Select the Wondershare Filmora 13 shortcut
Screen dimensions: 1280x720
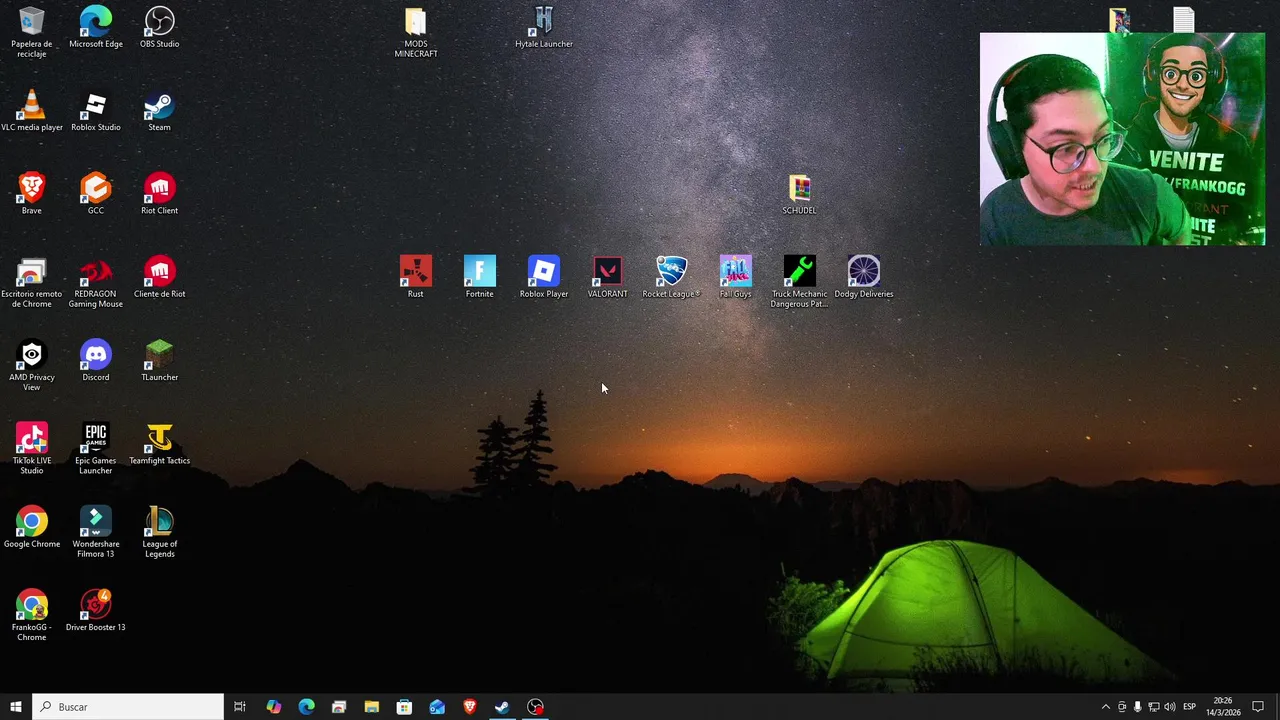click(x=96, y=532)
